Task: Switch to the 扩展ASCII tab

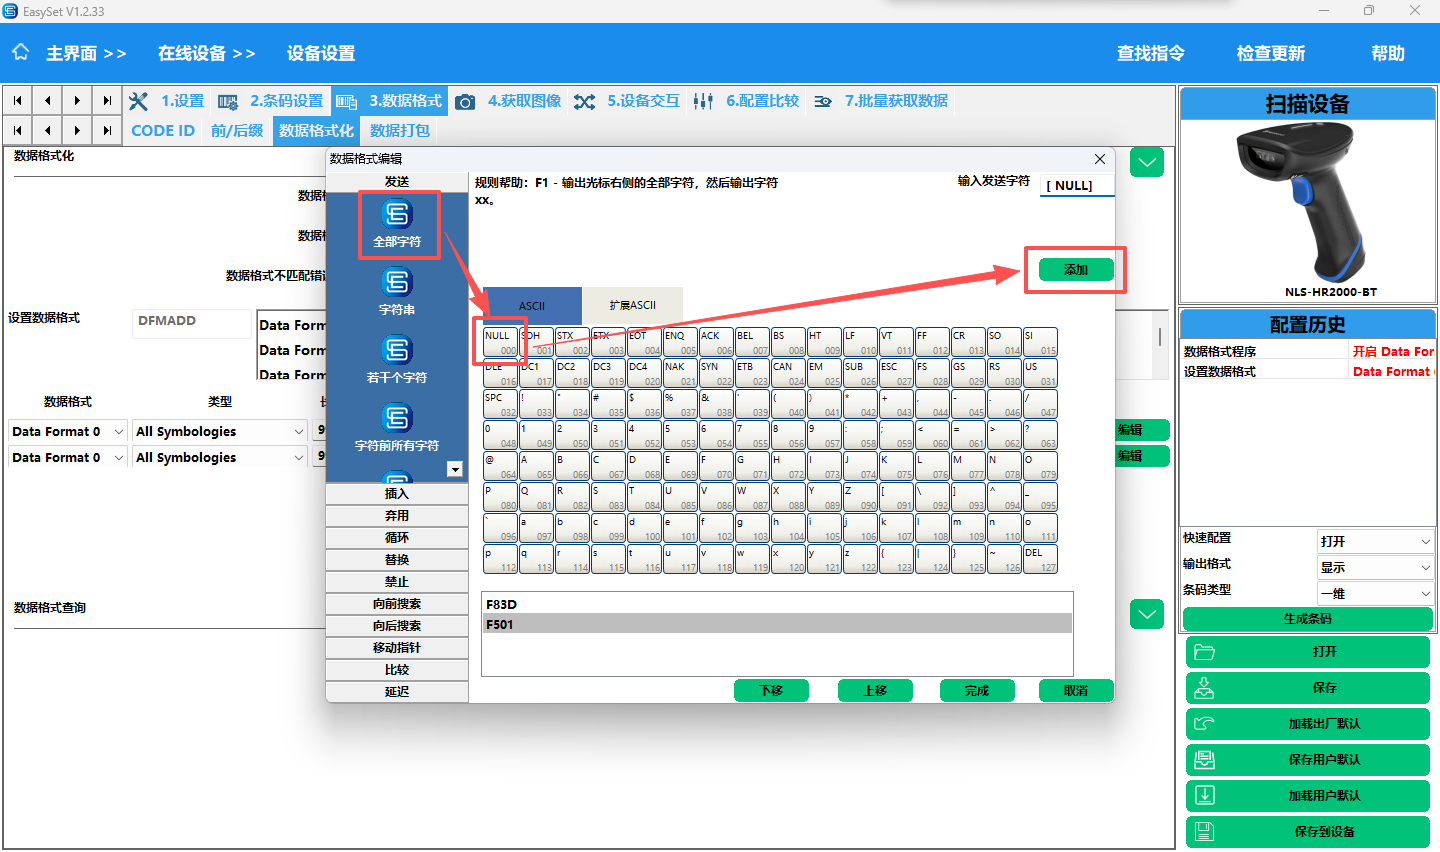Action: pos(632,306)
